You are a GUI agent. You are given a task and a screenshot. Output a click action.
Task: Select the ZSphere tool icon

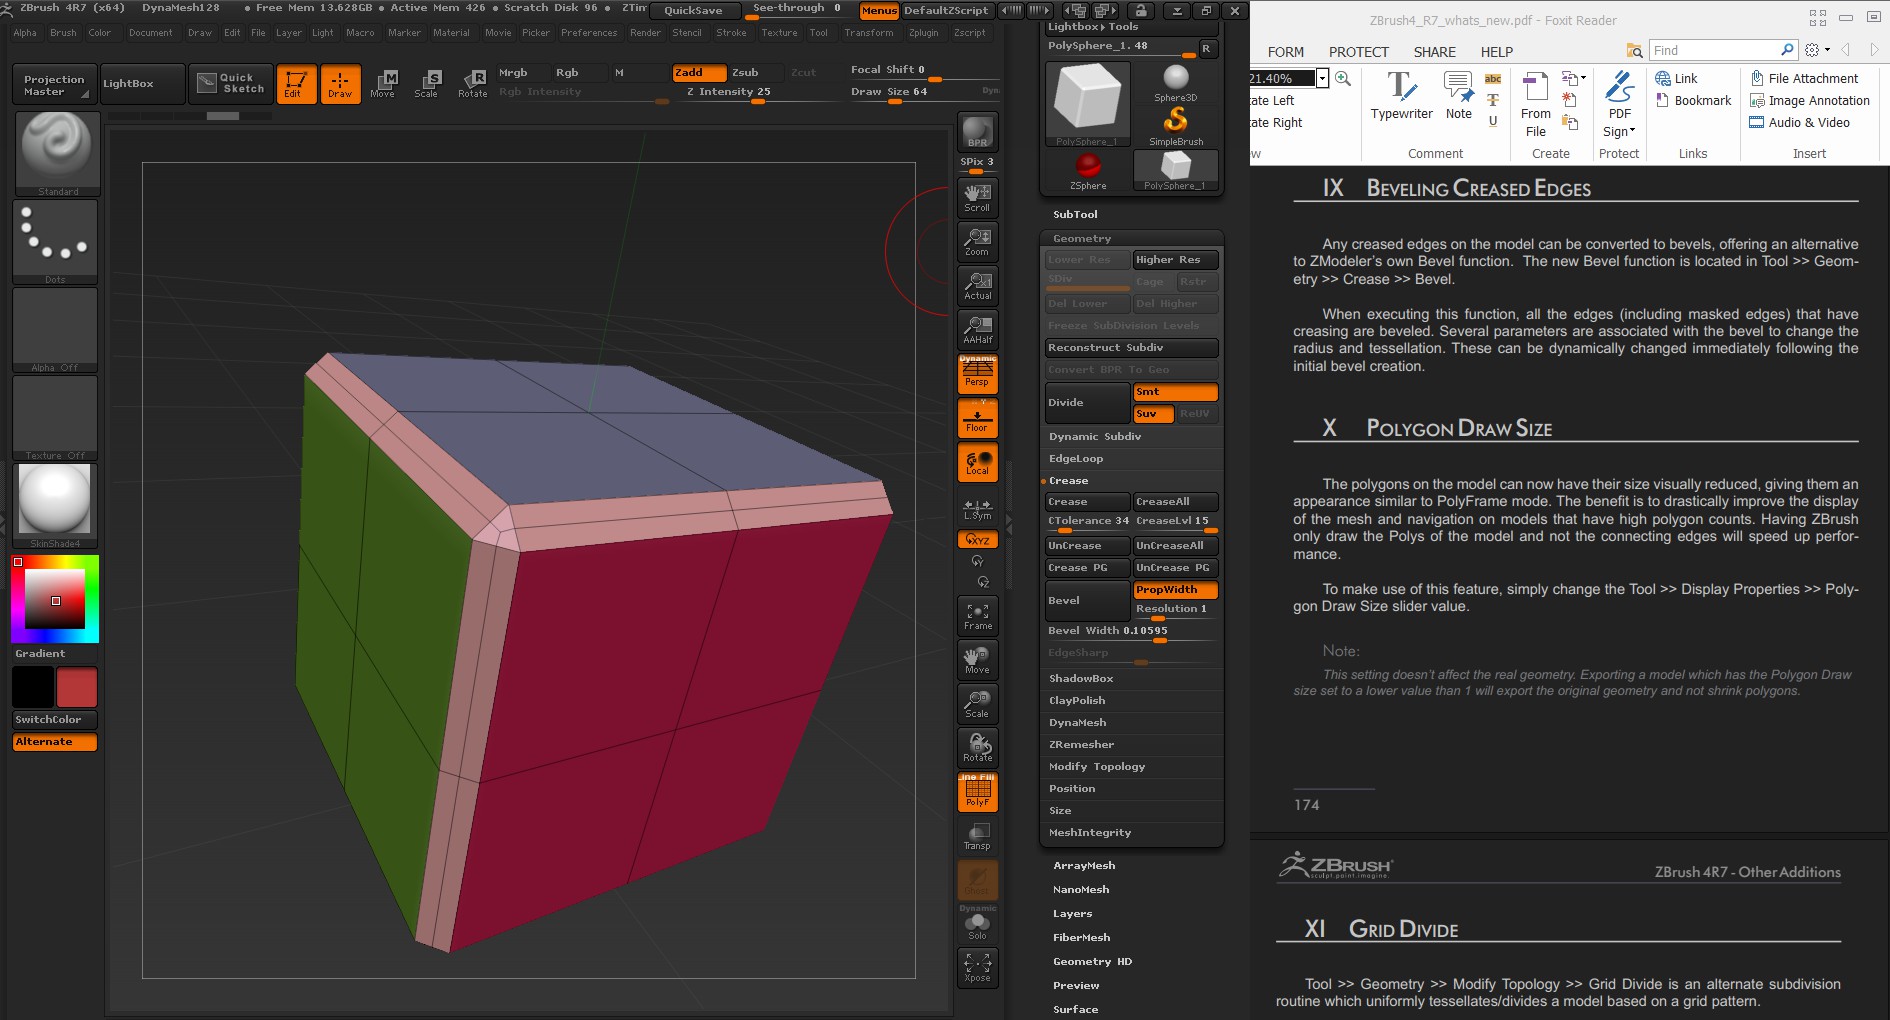(1088, 171)
